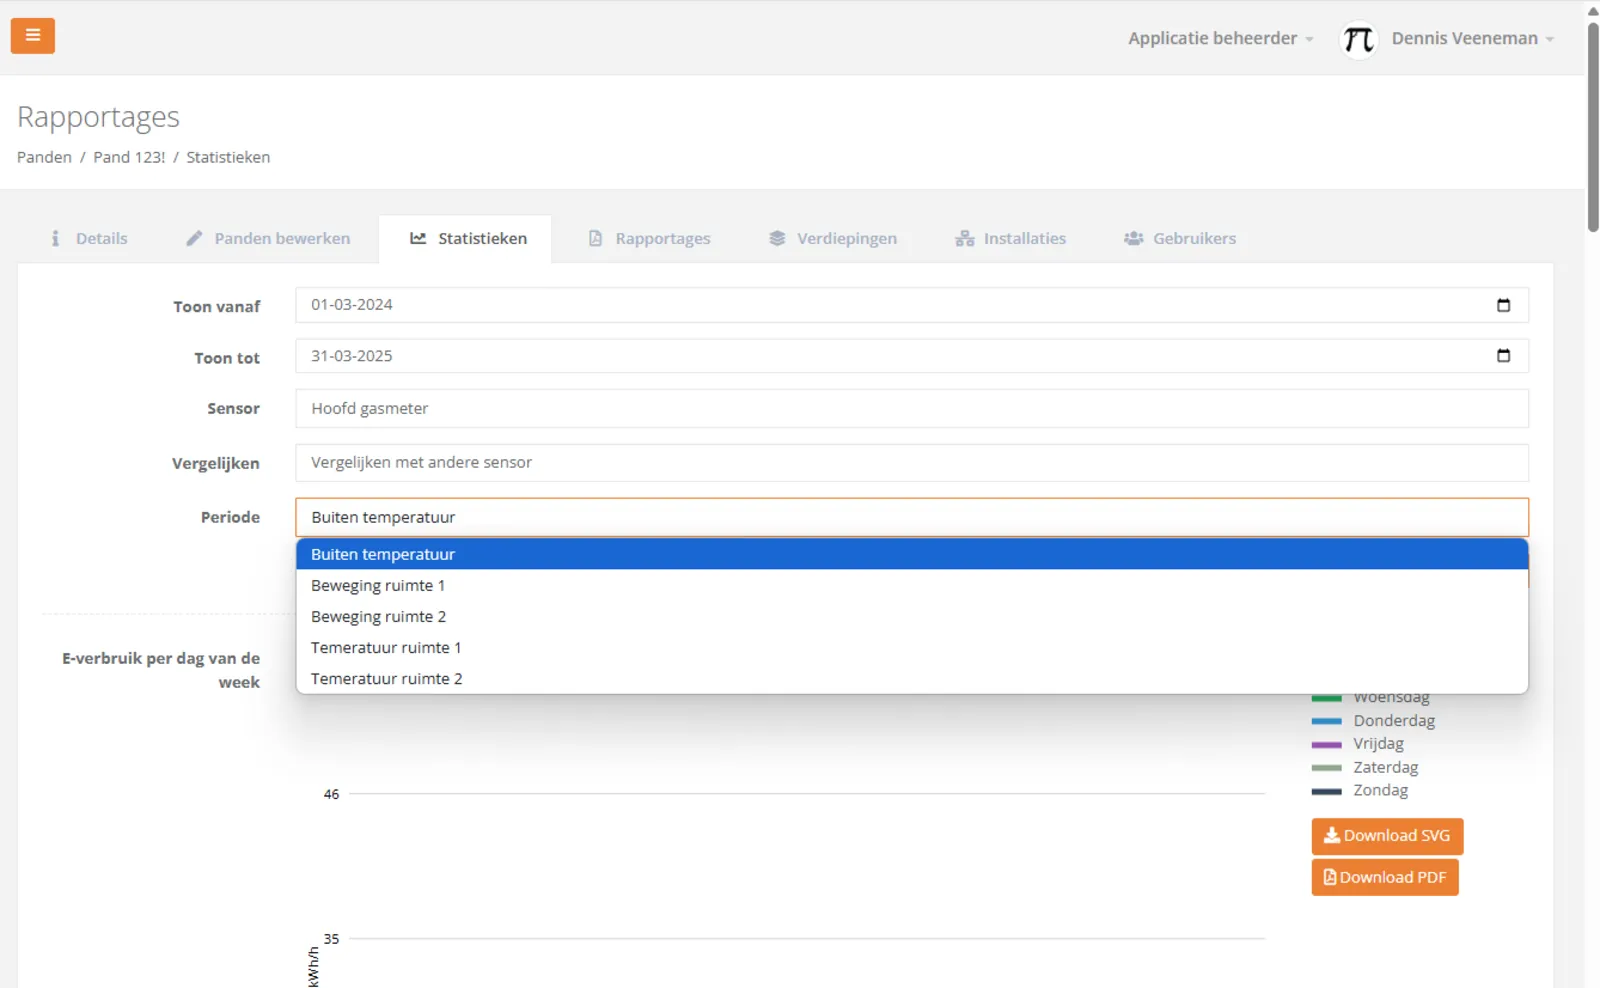Click the Toon vanaf date field
1600x988 pixels.
[911, 305]
